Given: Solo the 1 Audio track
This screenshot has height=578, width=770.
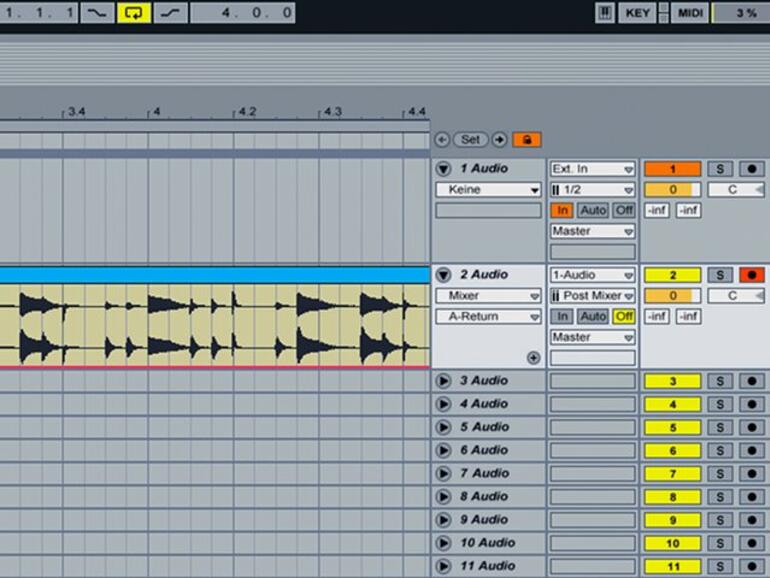Looking at the screenshot, I should pyautogui.click(x=719, y=168).
